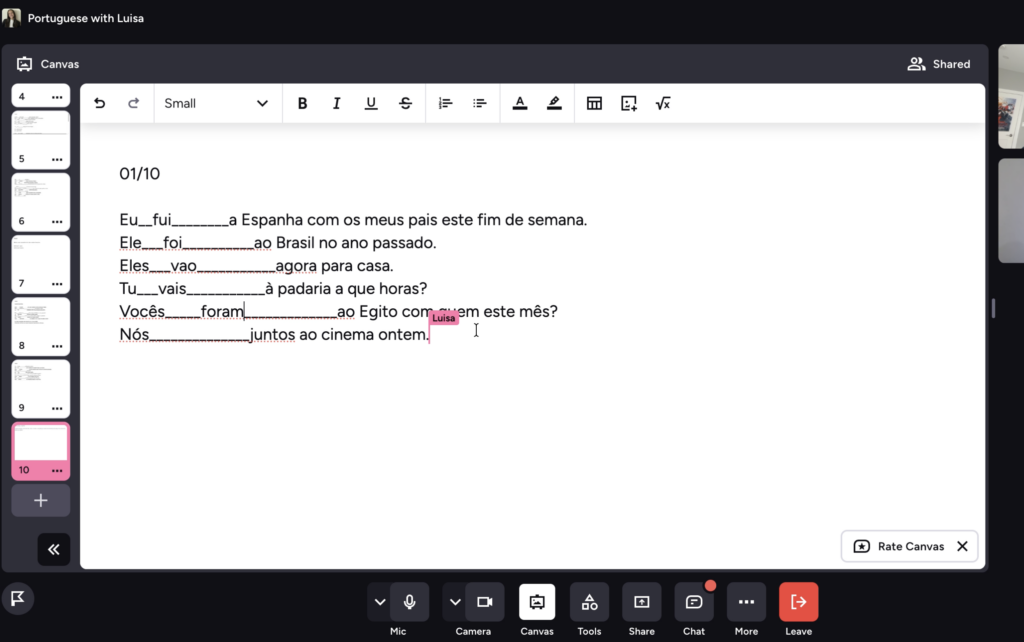Click the flag report icon
The height and width of the screenshot is (642, 1024).
pos(18,598)
